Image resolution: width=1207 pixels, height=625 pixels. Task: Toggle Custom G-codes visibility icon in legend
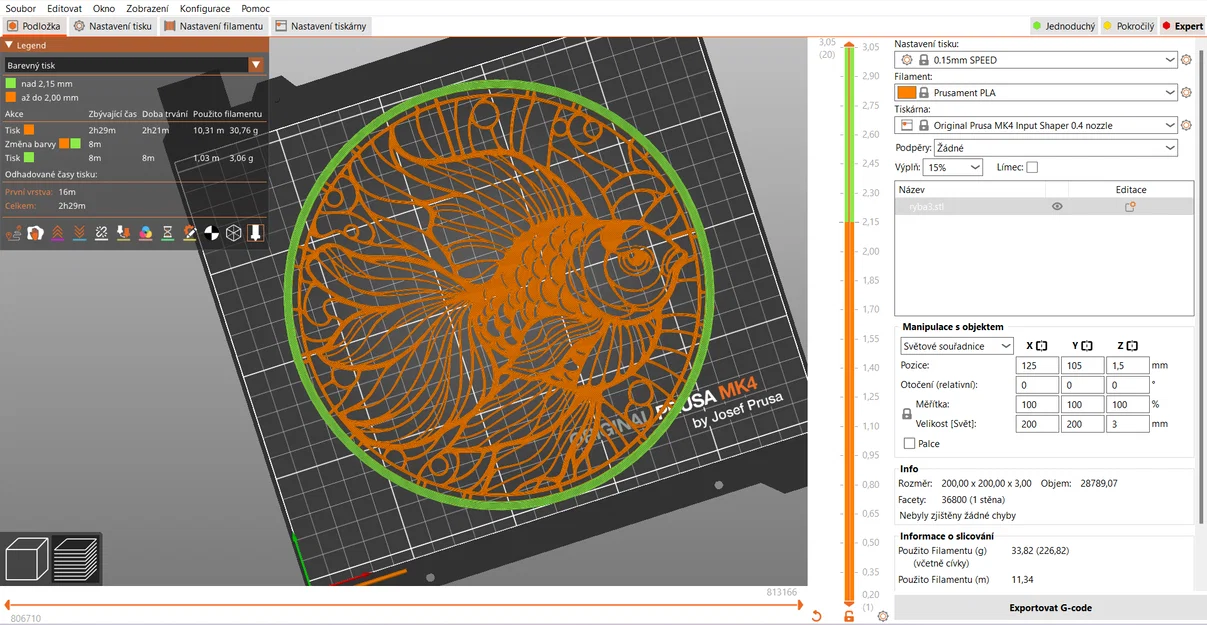pos(190,233)
